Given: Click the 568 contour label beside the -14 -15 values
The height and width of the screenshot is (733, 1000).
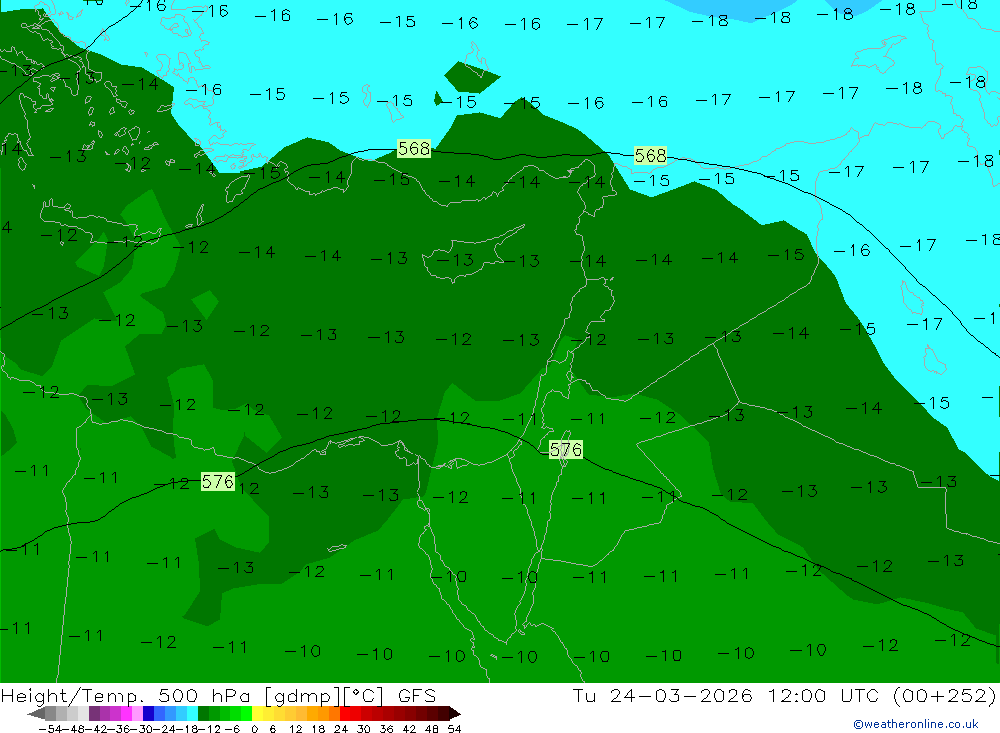Looking at the screenshot, I should click(x=414, y=149).
